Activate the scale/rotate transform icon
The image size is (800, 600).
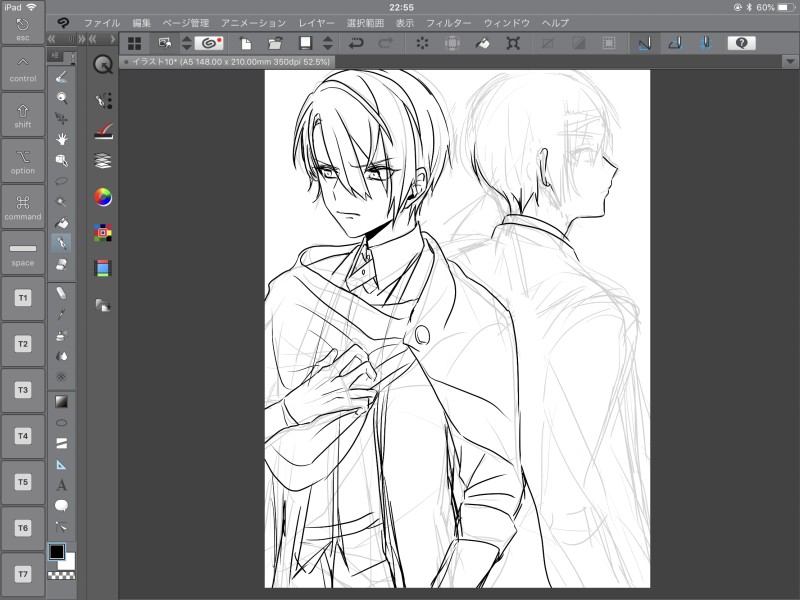tap(513, 43)
